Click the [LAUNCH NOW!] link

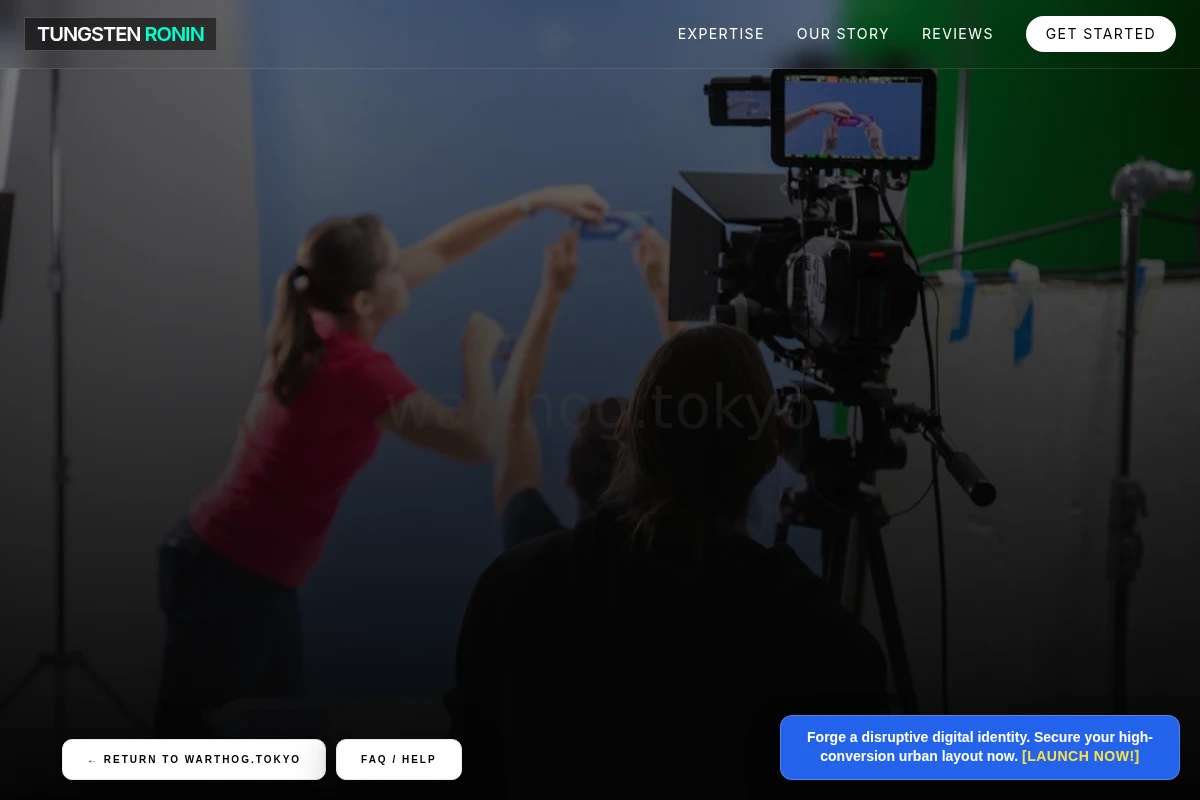coord(1080,756)
